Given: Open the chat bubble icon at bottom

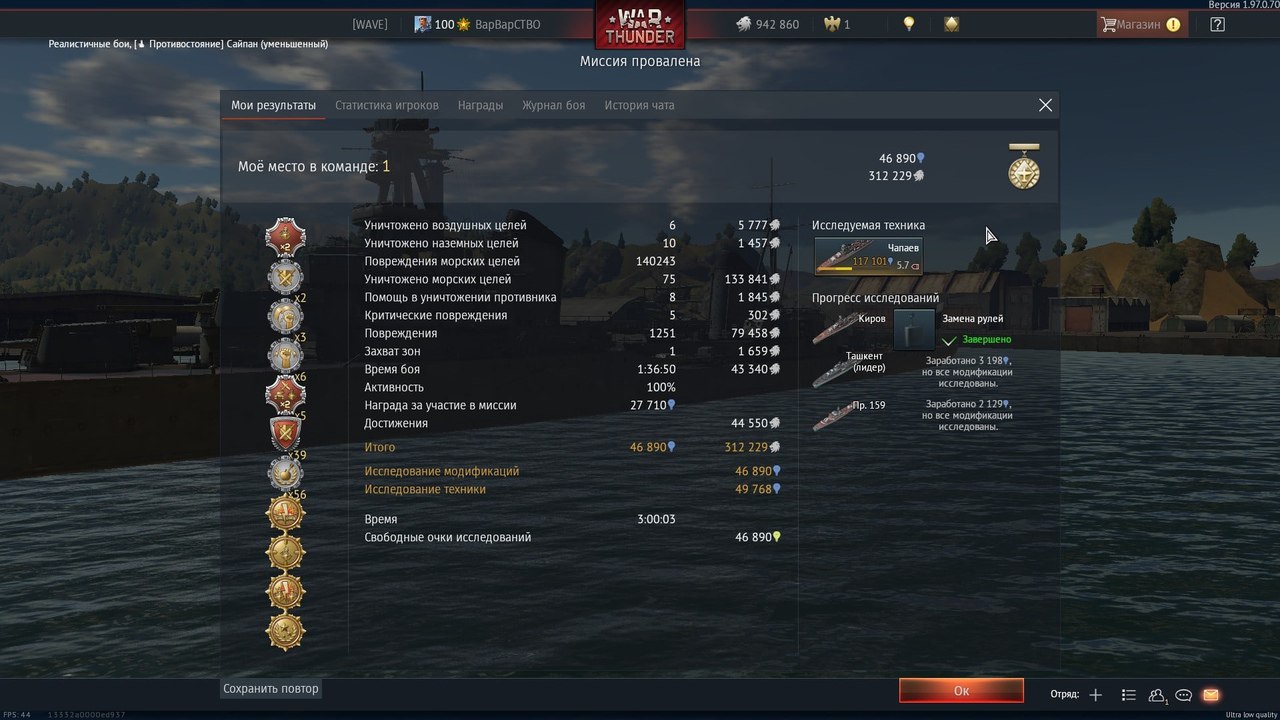Looking at the screenshot, I should (1184, 695).
